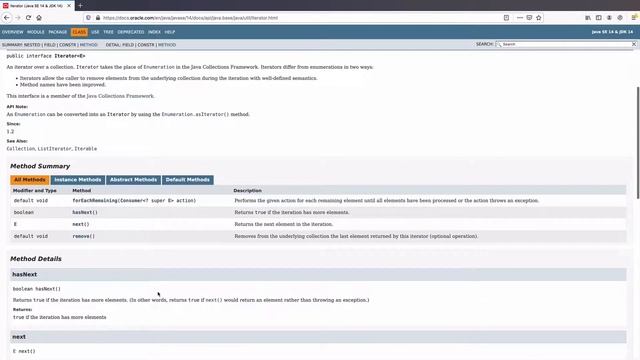Select the All Methods tab
The width and height of the screenshot is (640, 360).
[x=29, y=180]
